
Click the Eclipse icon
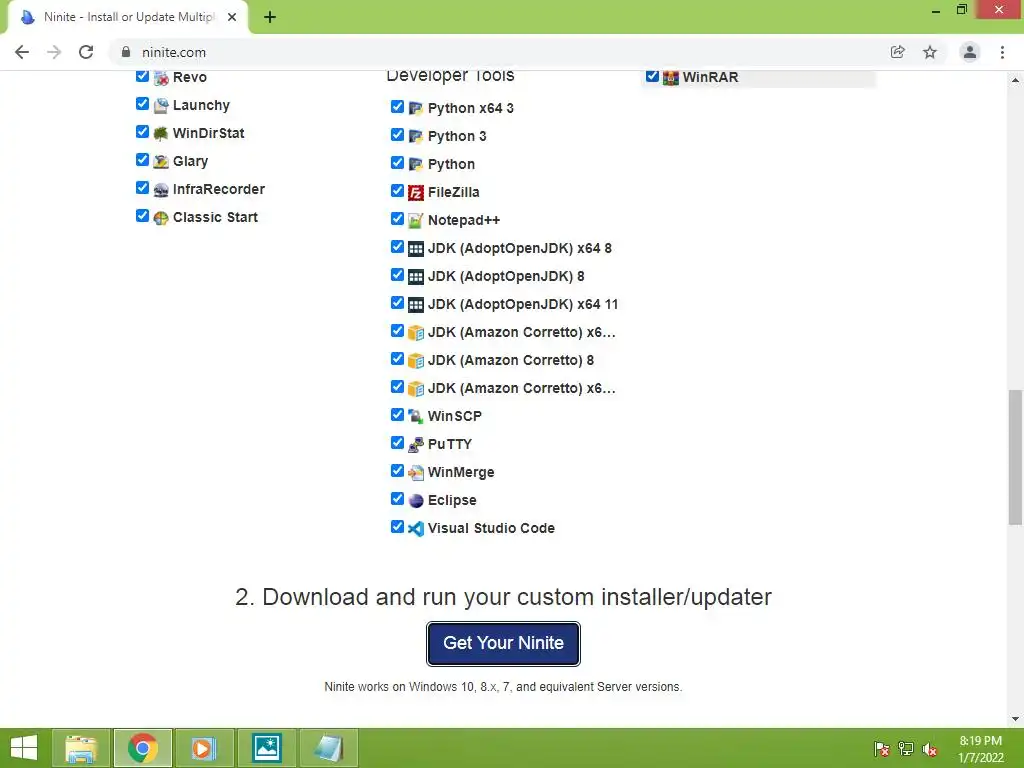(x=415, y=501)
